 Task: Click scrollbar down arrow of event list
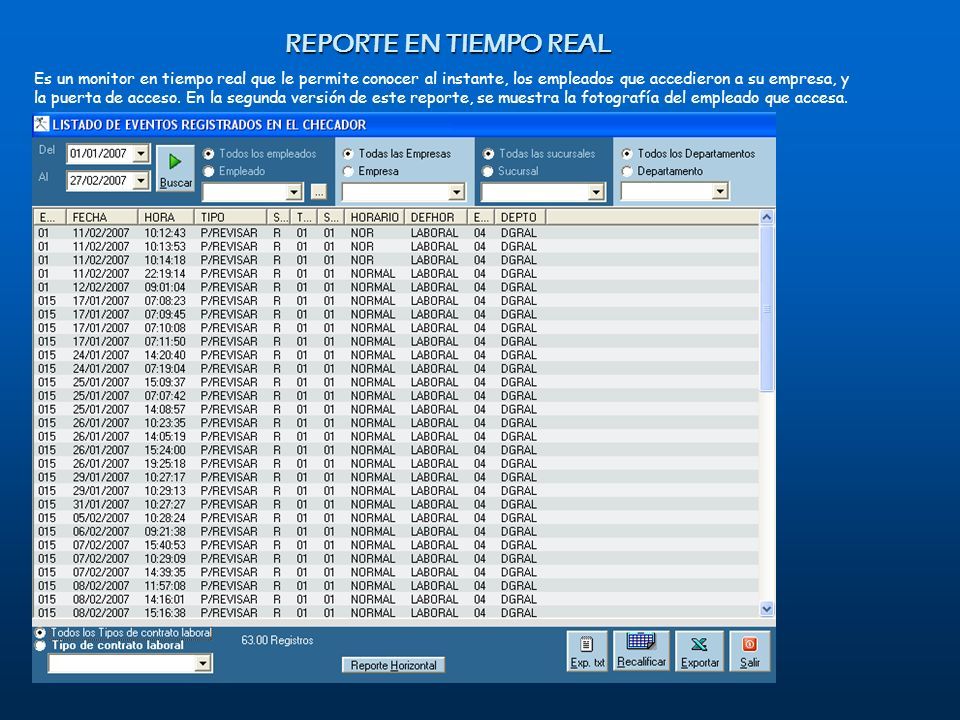[767, 609]
